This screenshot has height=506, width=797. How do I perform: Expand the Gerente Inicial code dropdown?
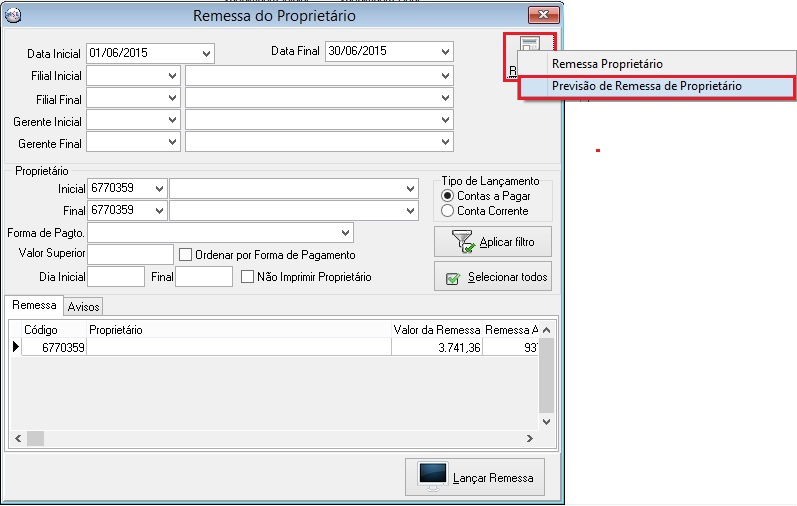click(x=172, y=120)
